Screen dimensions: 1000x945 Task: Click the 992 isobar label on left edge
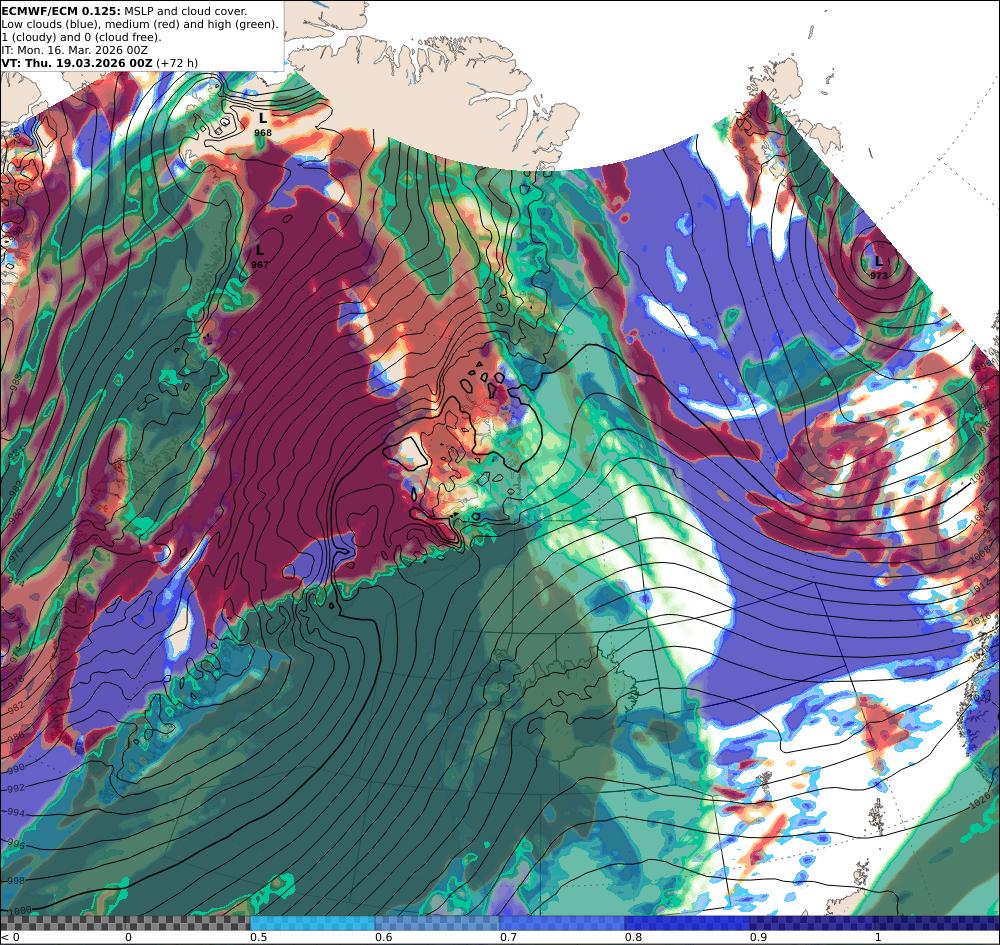pos(15,789)
